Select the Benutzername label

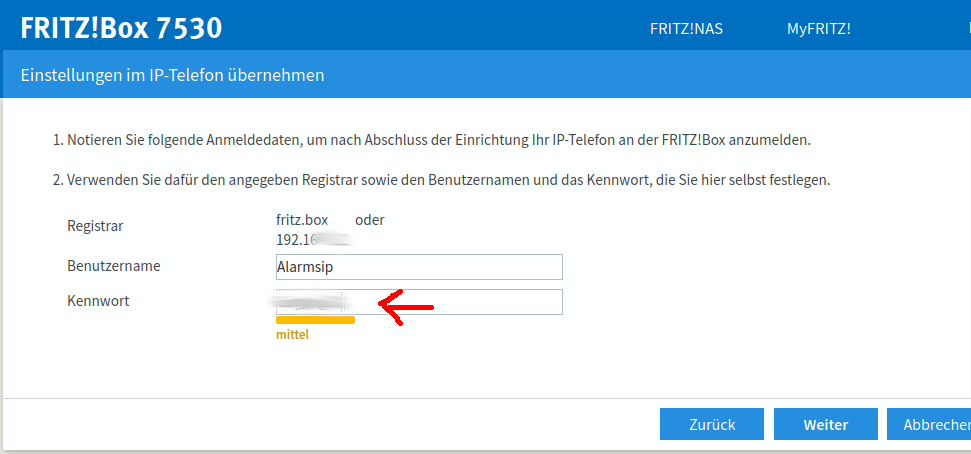click(113, 266)
